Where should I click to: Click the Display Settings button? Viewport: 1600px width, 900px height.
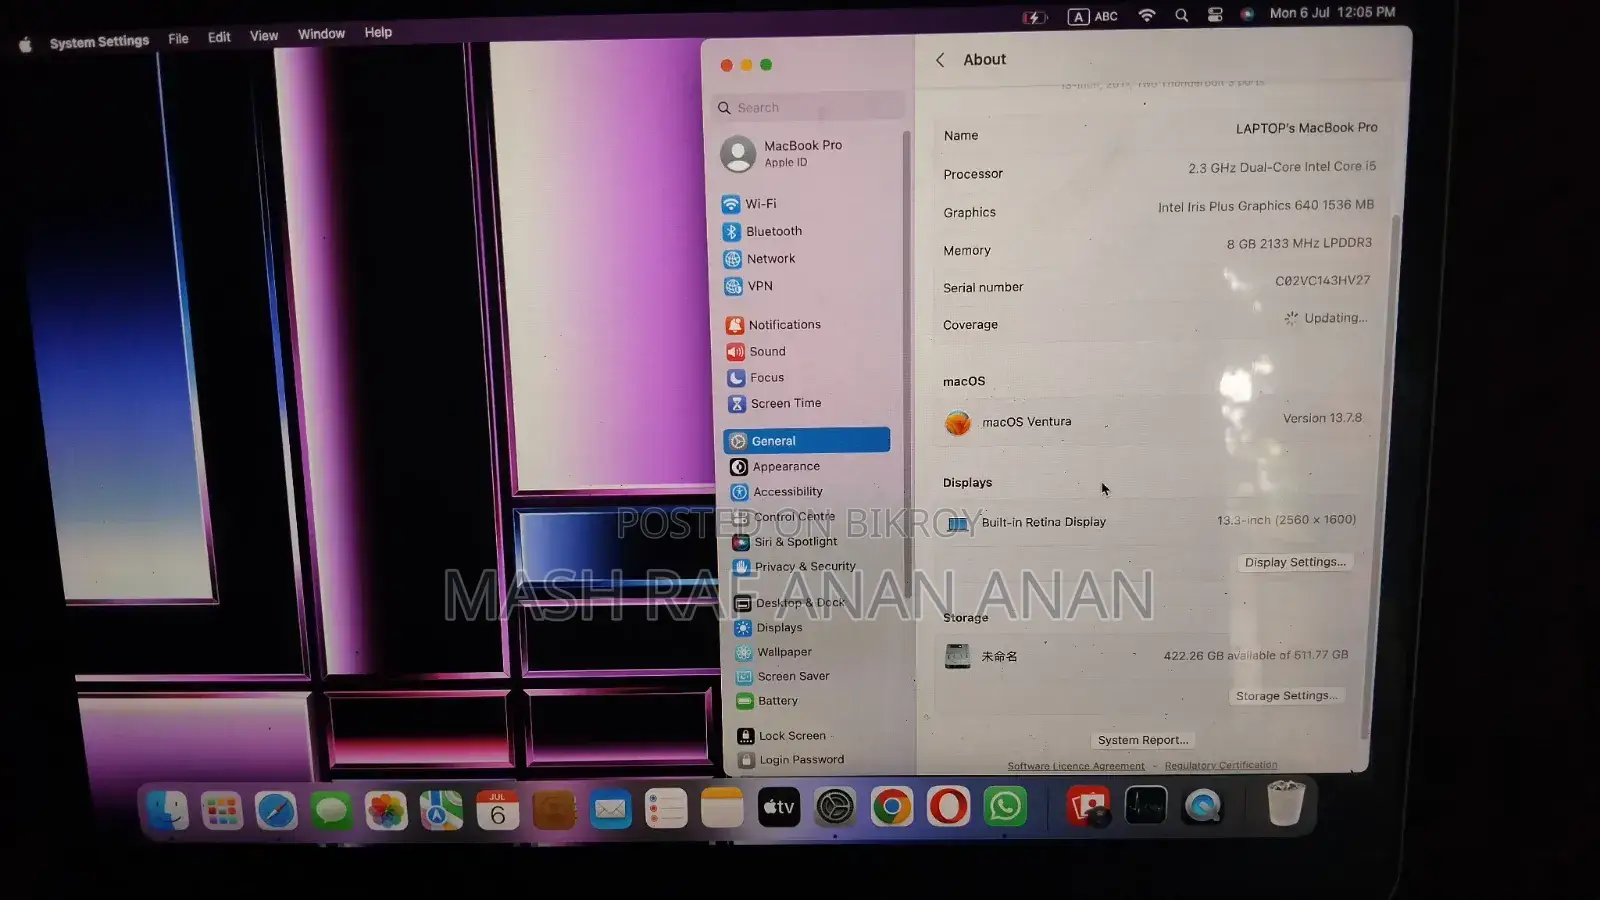(x=1295, y=562)
